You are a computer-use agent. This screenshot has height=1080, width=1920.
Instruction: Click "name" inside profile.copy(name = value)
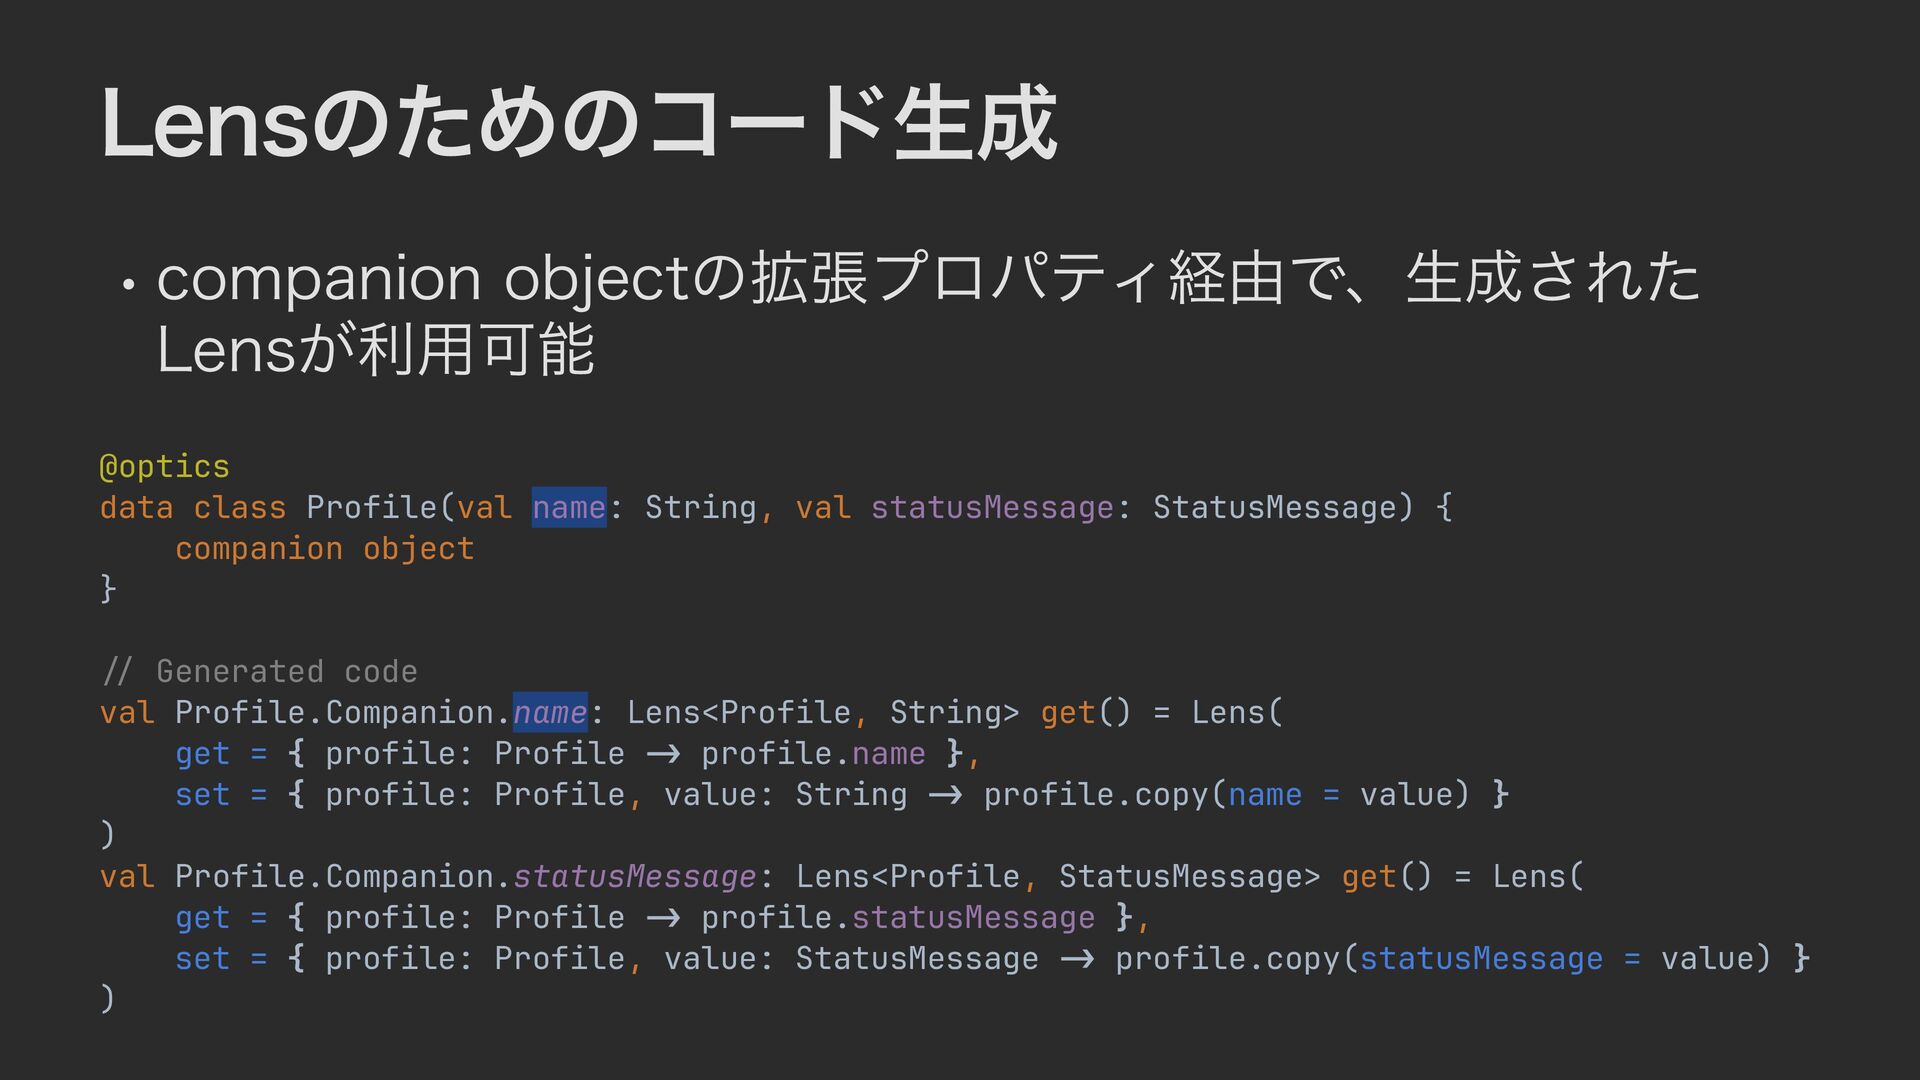click(x=1264, y=794)
